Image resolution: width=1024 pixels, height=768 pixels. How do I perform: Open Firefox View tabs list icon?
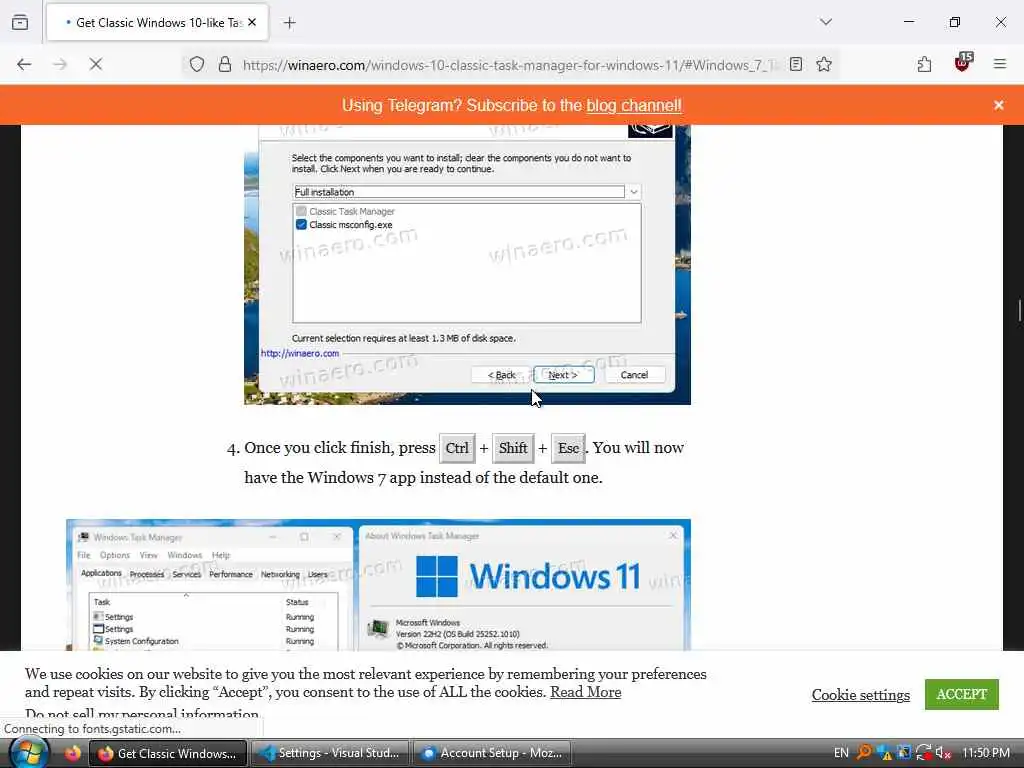tap(20, 22)
